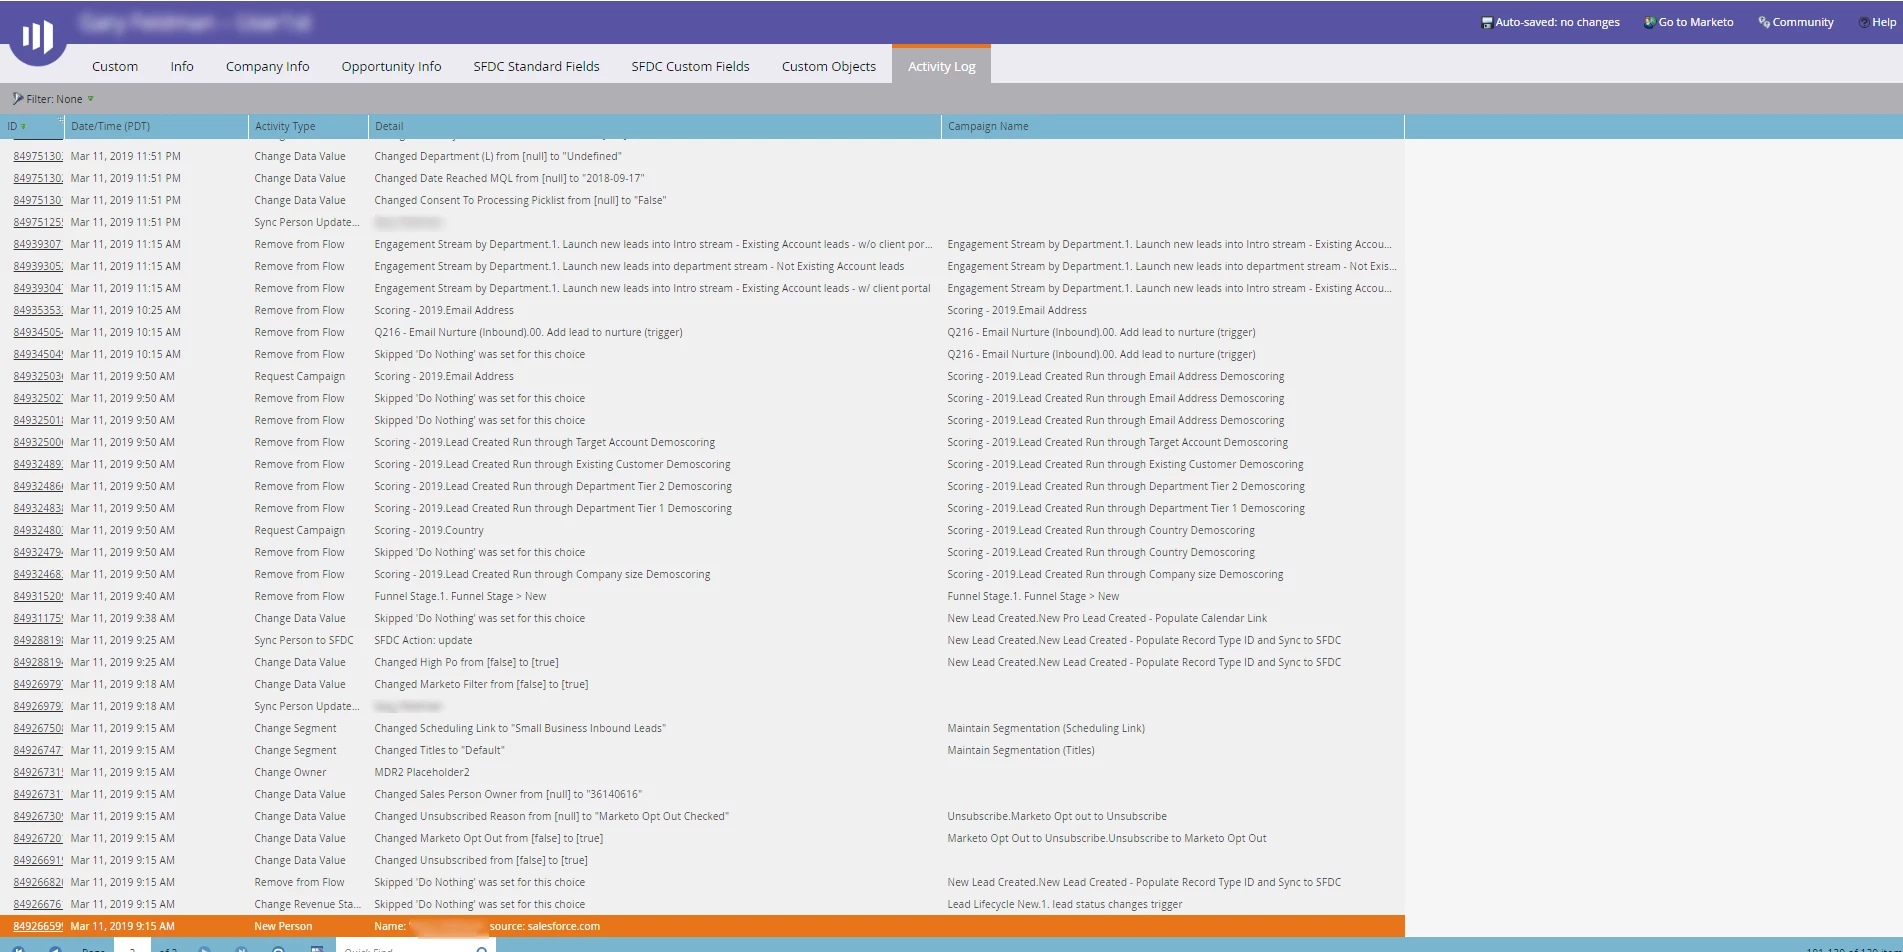Open the Filter: None dropdown arrow

pos(91,99)
